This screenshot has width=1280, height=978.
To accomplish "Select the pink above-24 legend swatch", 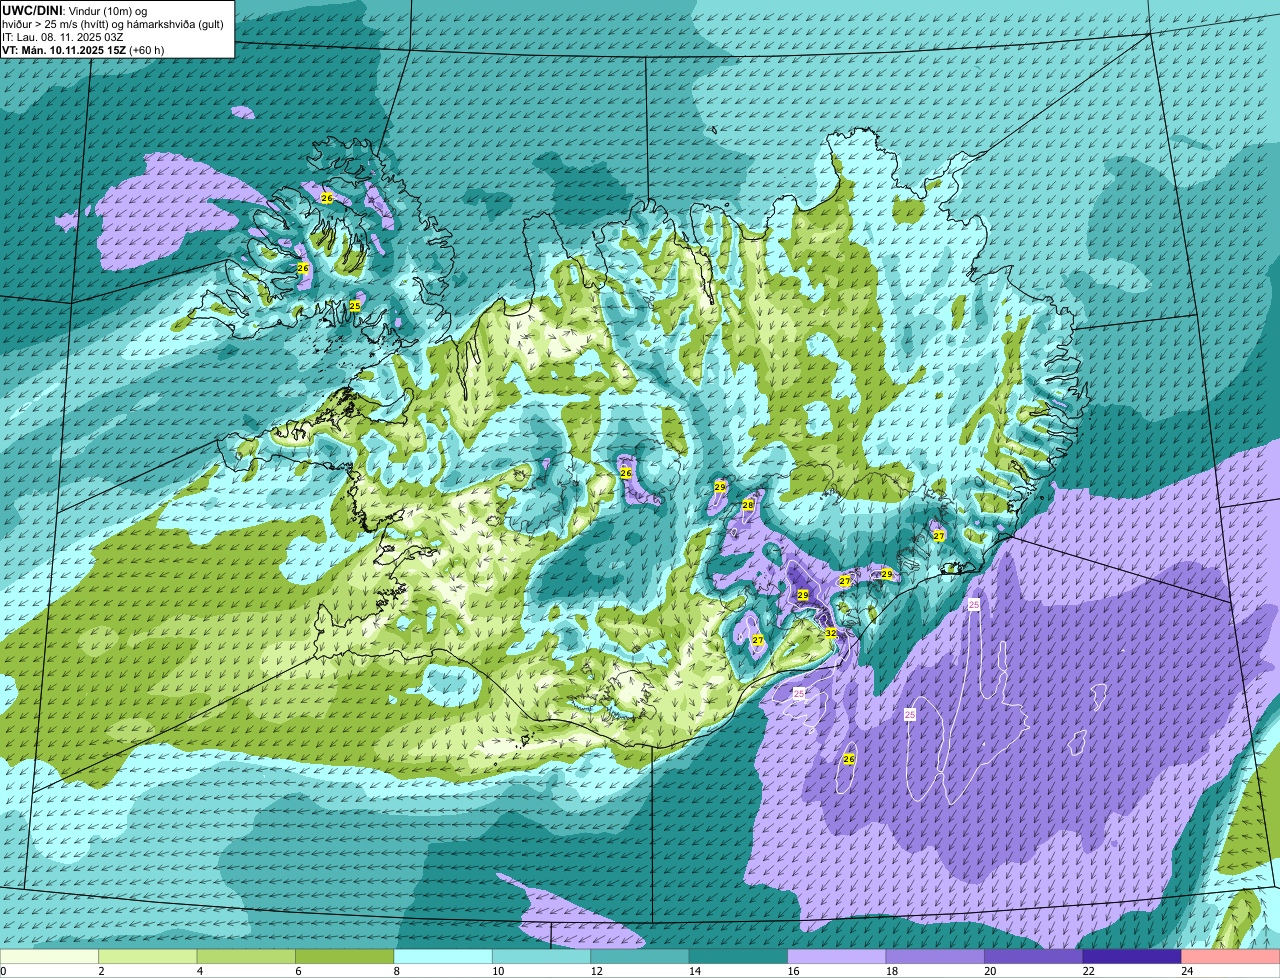I will (1230, 957).
